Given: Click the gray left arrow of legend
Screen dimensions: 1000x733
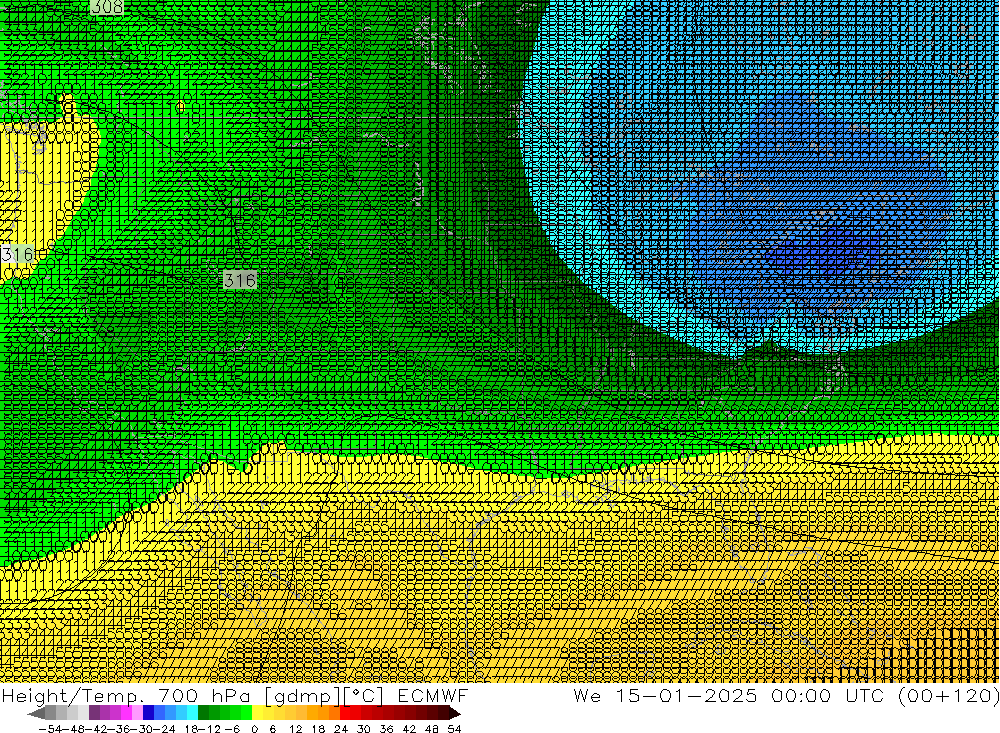Looking at the screenshot, I should [x=36, y=713].
